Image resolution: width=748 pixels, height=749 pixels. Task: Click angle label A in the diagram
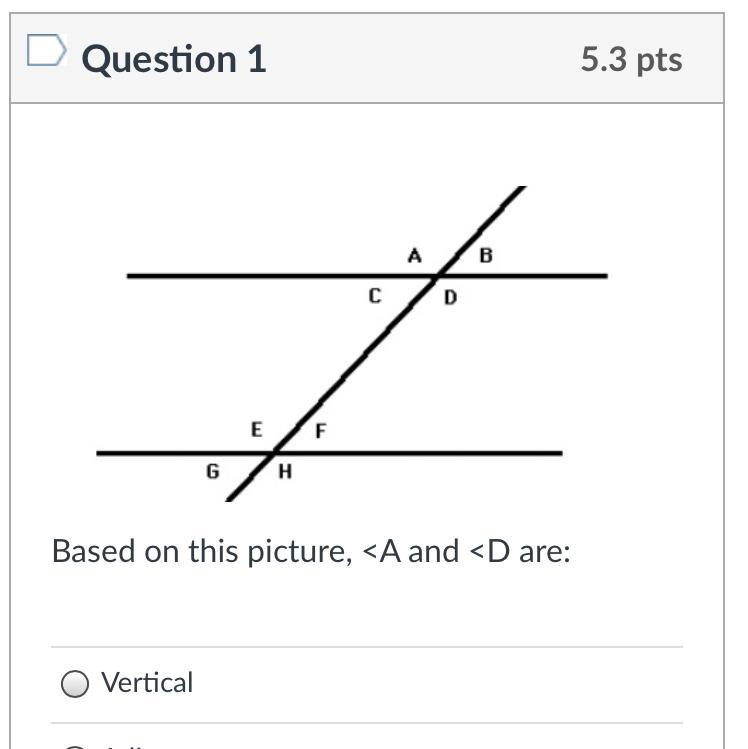[414, 256]
